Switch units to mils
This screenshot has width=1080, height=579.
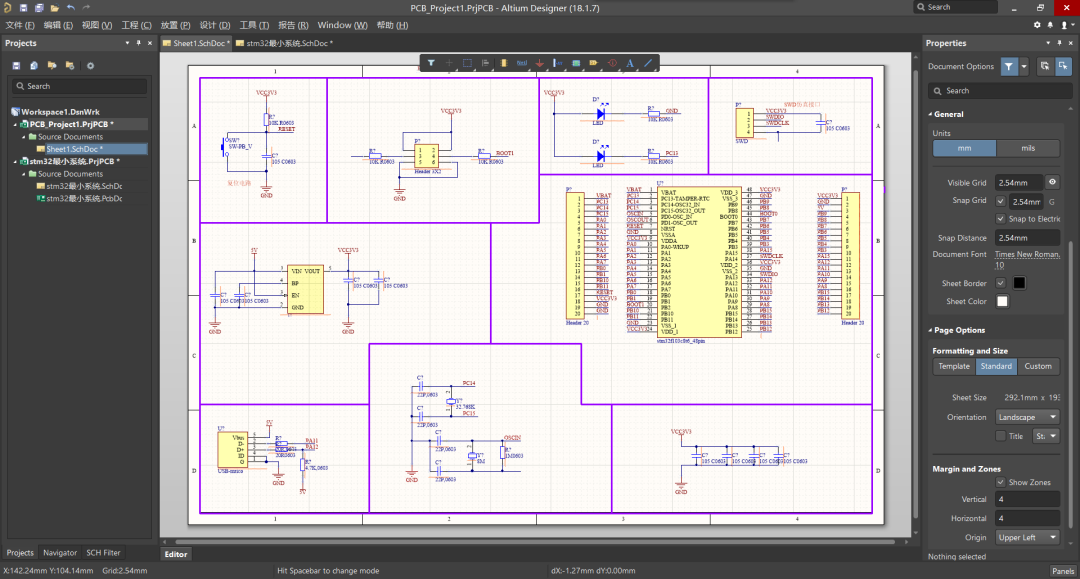tap(1028, 148)
